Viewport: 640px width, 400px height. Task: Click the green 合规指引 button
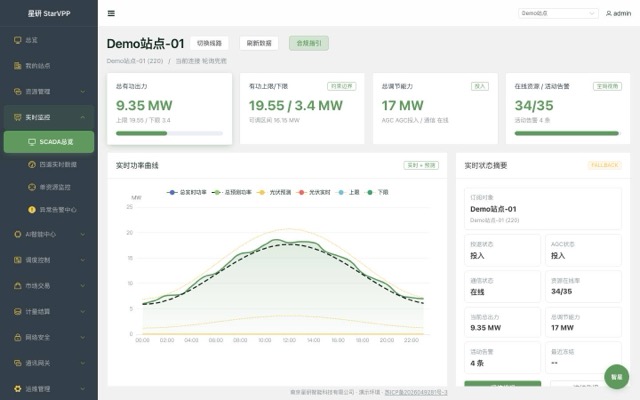[309, 43]
